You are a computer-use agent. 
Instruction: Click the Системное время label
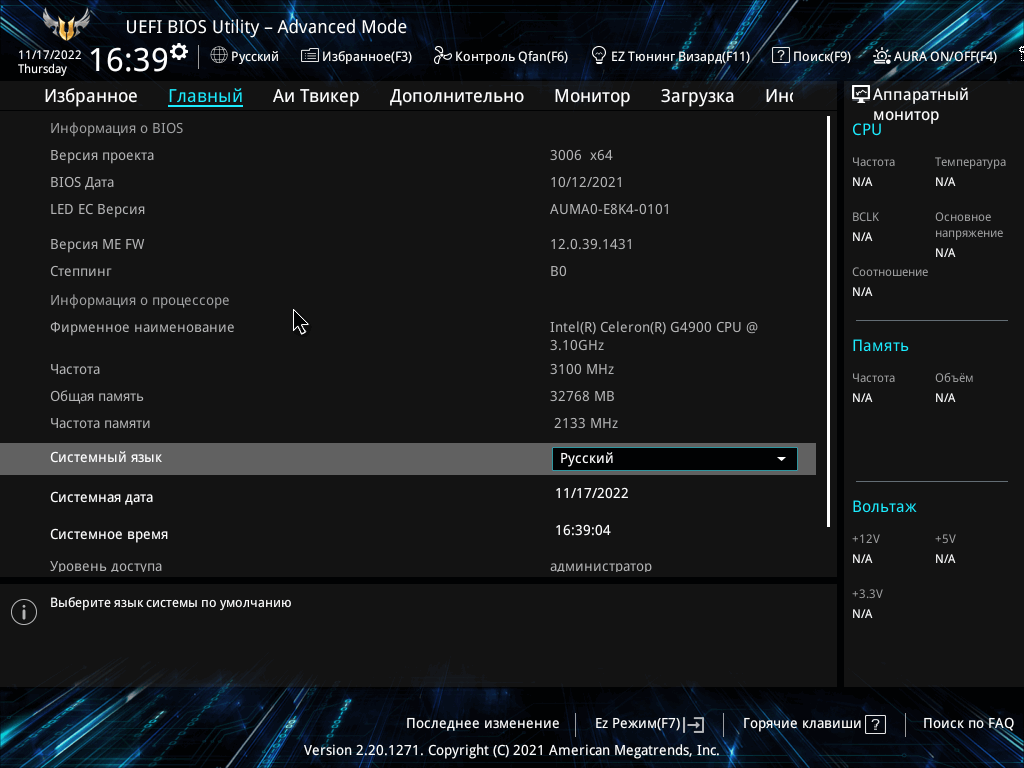click(109, 534)
